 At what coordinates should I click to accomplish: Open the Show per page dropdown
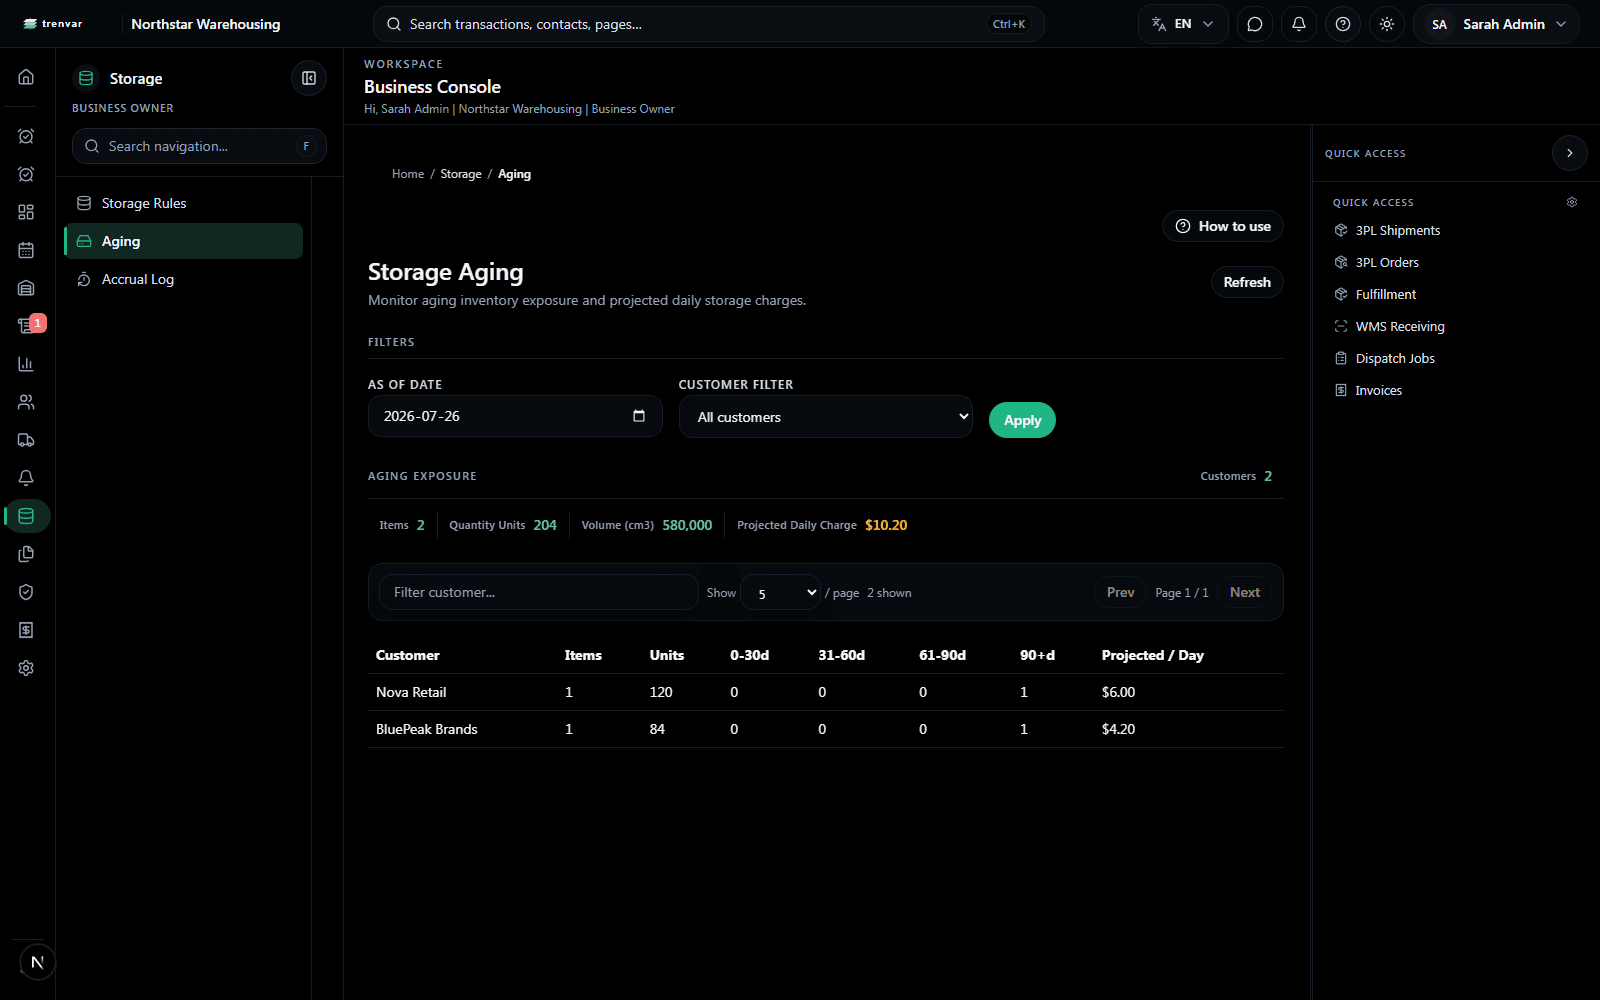coord(781,593)
